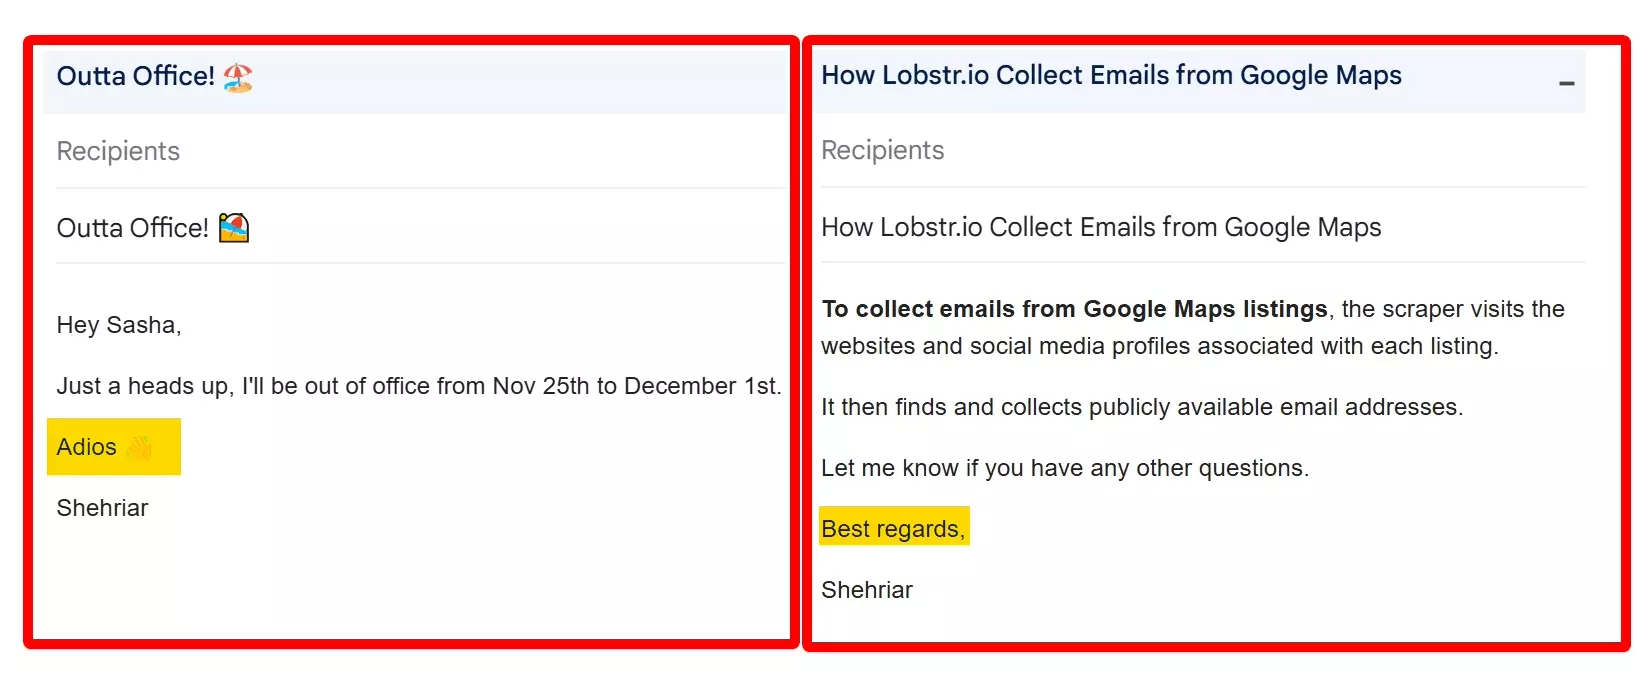
Task: Click the "Outta Office!" title in the blue header
Action: (135, 76)
